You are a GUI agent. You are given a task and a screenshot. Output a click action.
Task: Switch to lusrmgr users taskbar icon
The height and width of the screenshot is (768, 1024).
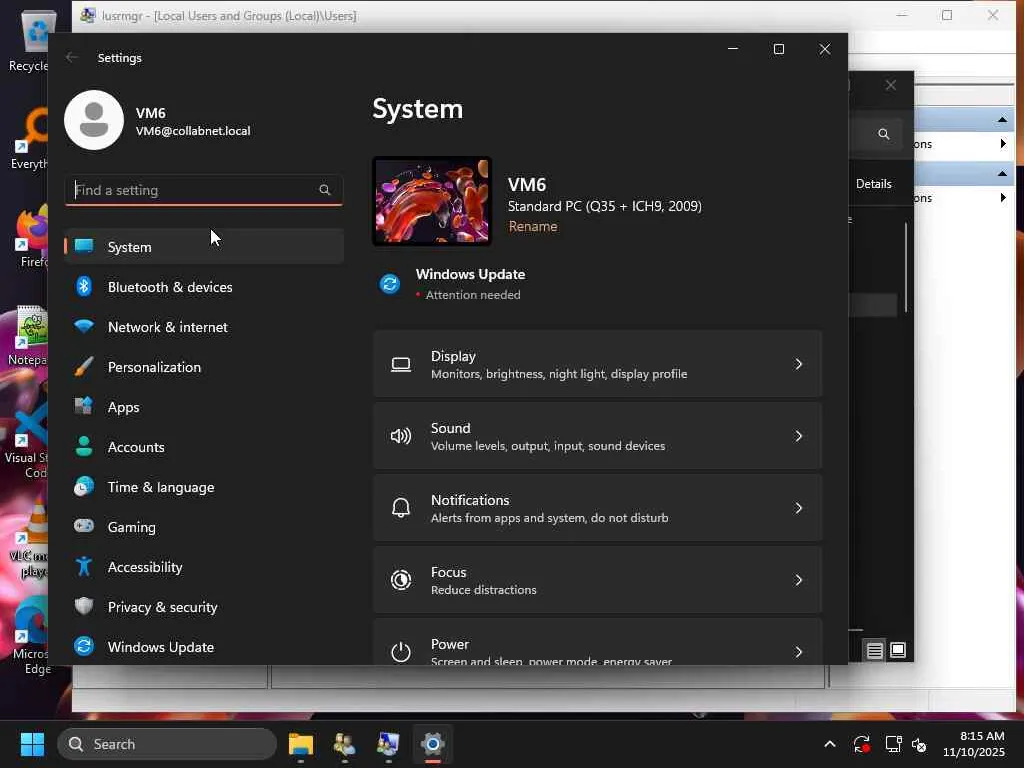[x=344, y=744]
